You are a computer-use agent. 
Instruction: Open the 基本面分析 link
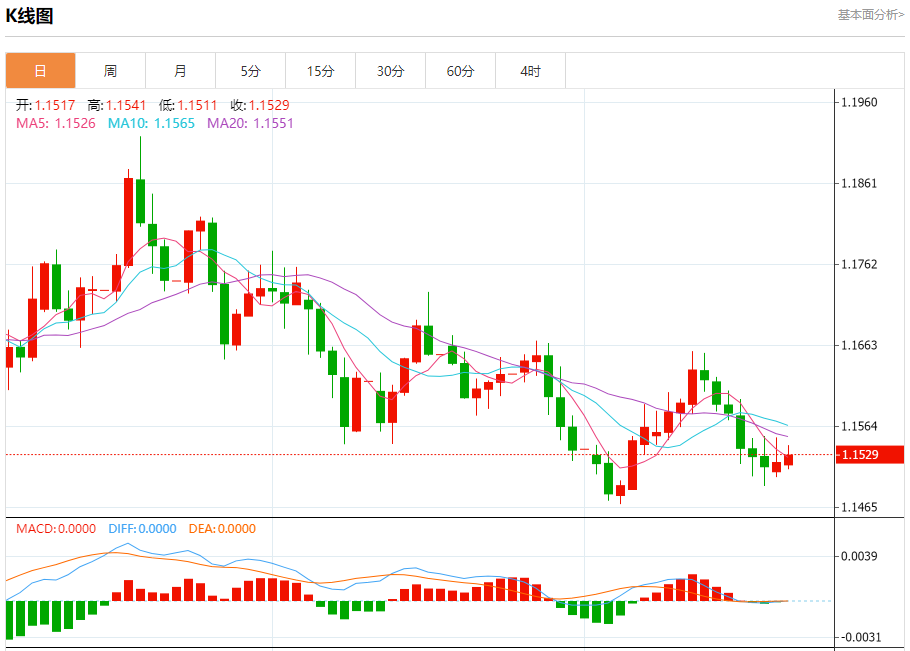coord(871,15)
